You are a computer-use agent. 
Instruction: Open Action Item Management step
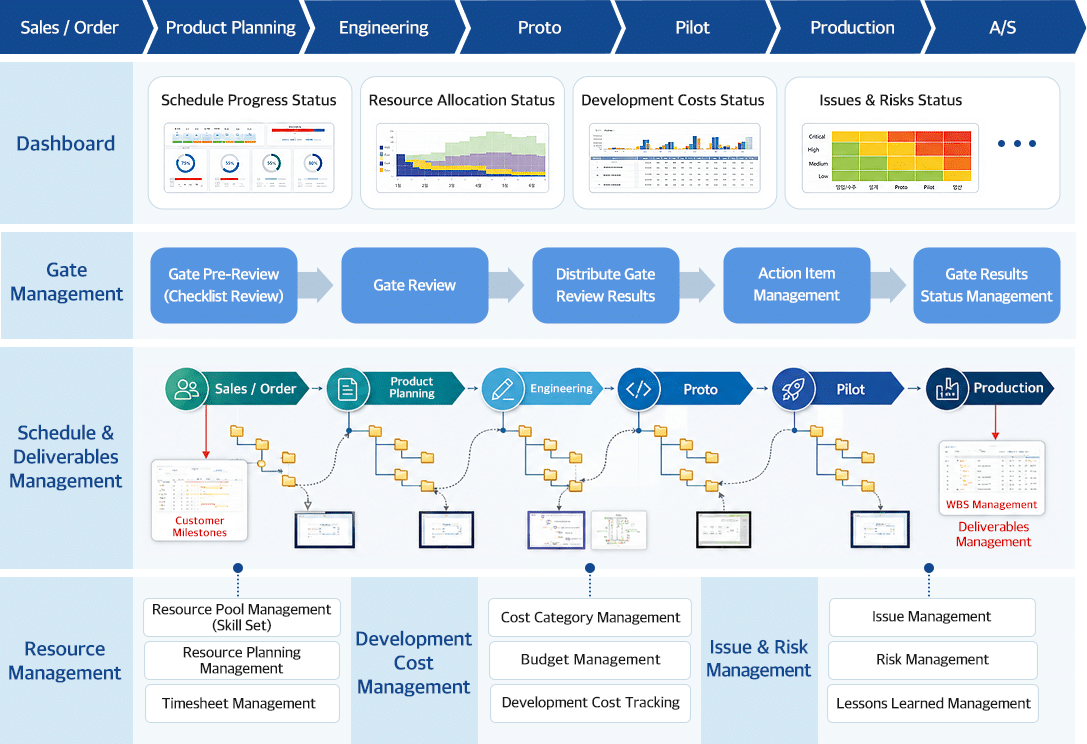pos(797,285)
